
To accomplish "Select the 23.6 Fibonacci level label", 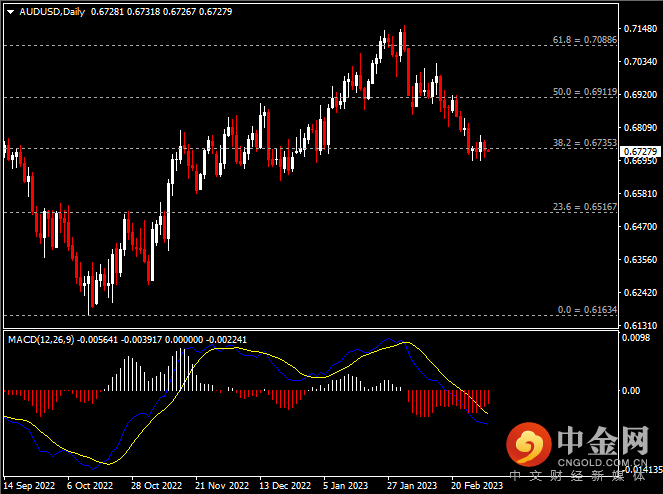I will [583, 207].
